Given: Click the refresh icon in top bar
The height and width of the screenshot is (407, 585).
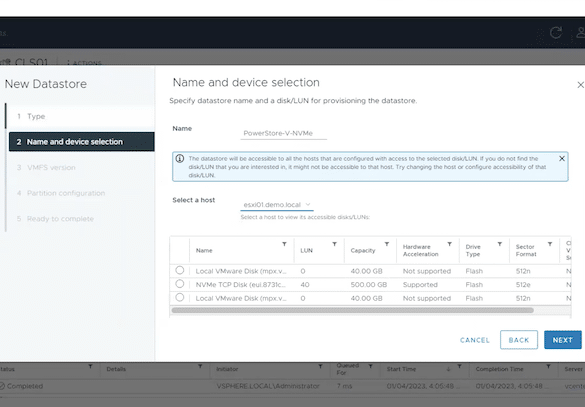Looking at the screenshot, I should coord(556,32).
